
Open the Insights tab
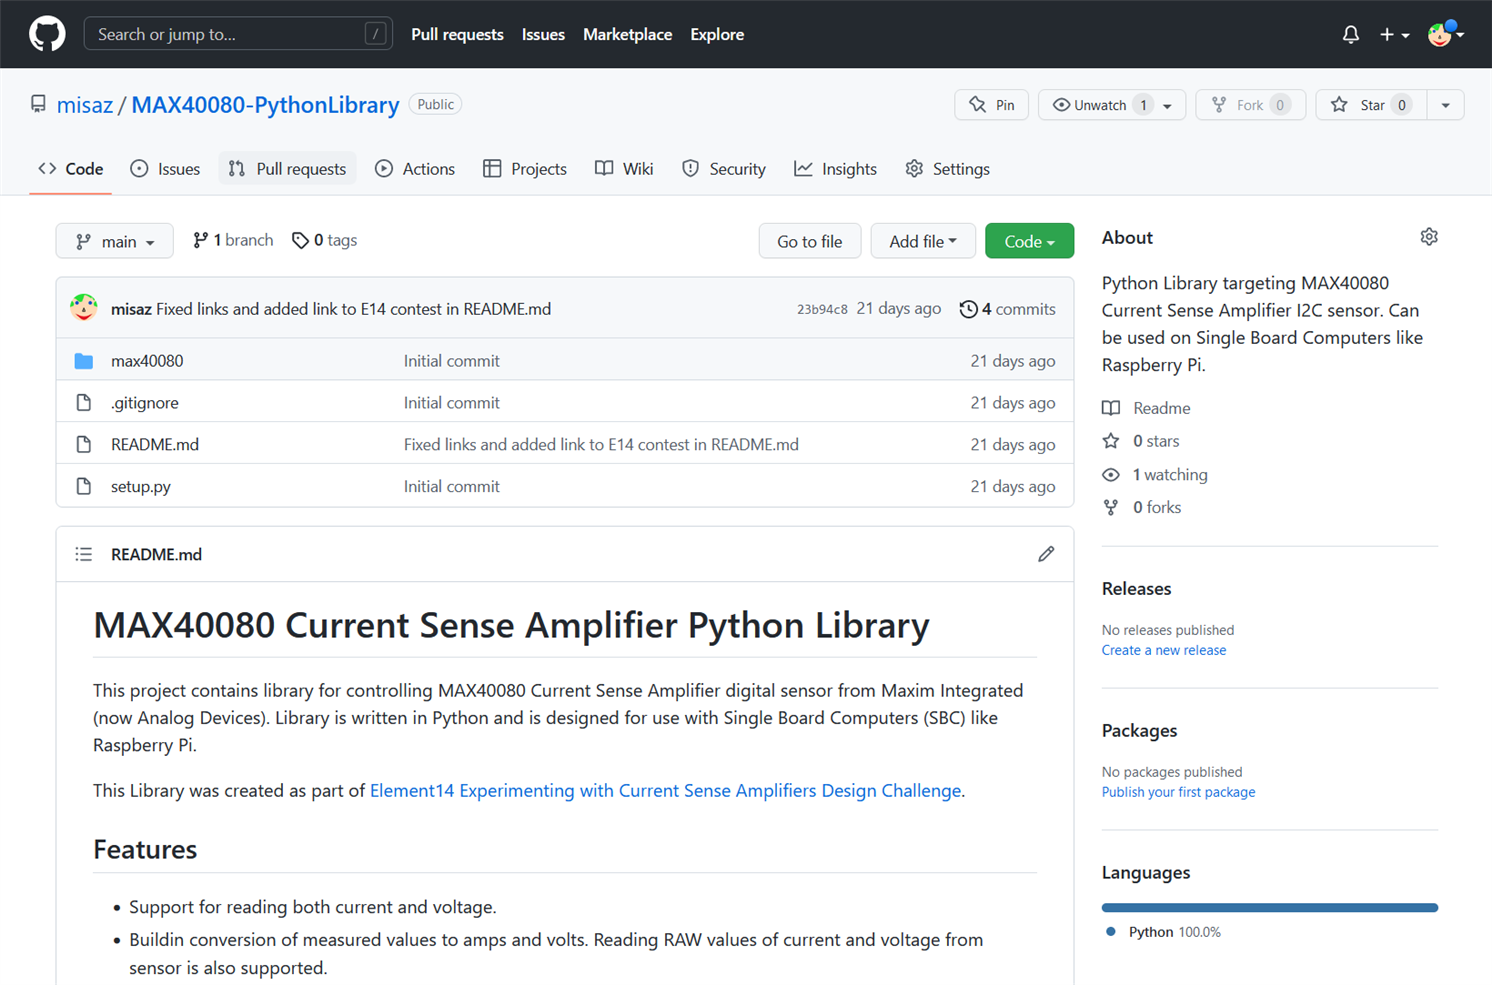pyautogui.click(x=835, y=169)
